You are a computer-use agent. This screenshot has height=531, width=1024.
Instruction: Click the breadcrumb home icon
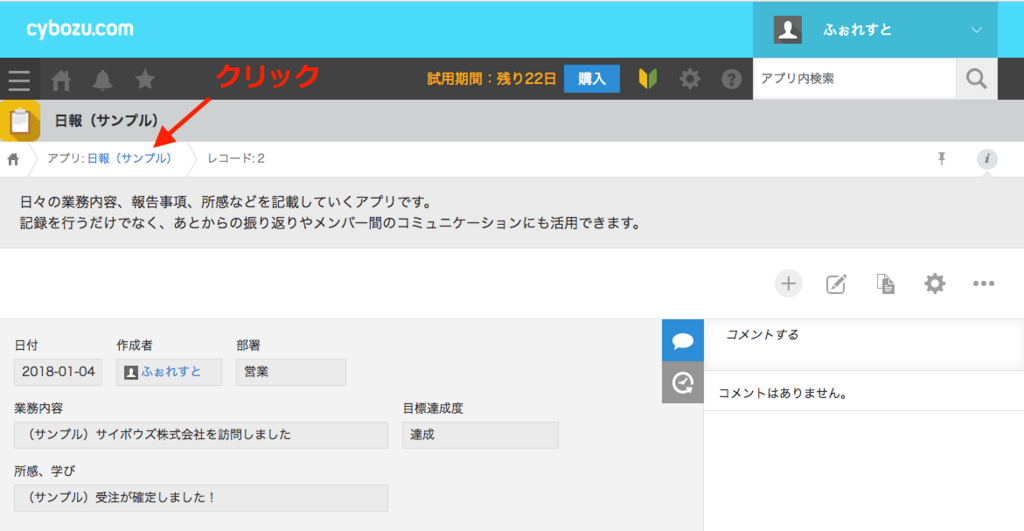pos(13,159)
